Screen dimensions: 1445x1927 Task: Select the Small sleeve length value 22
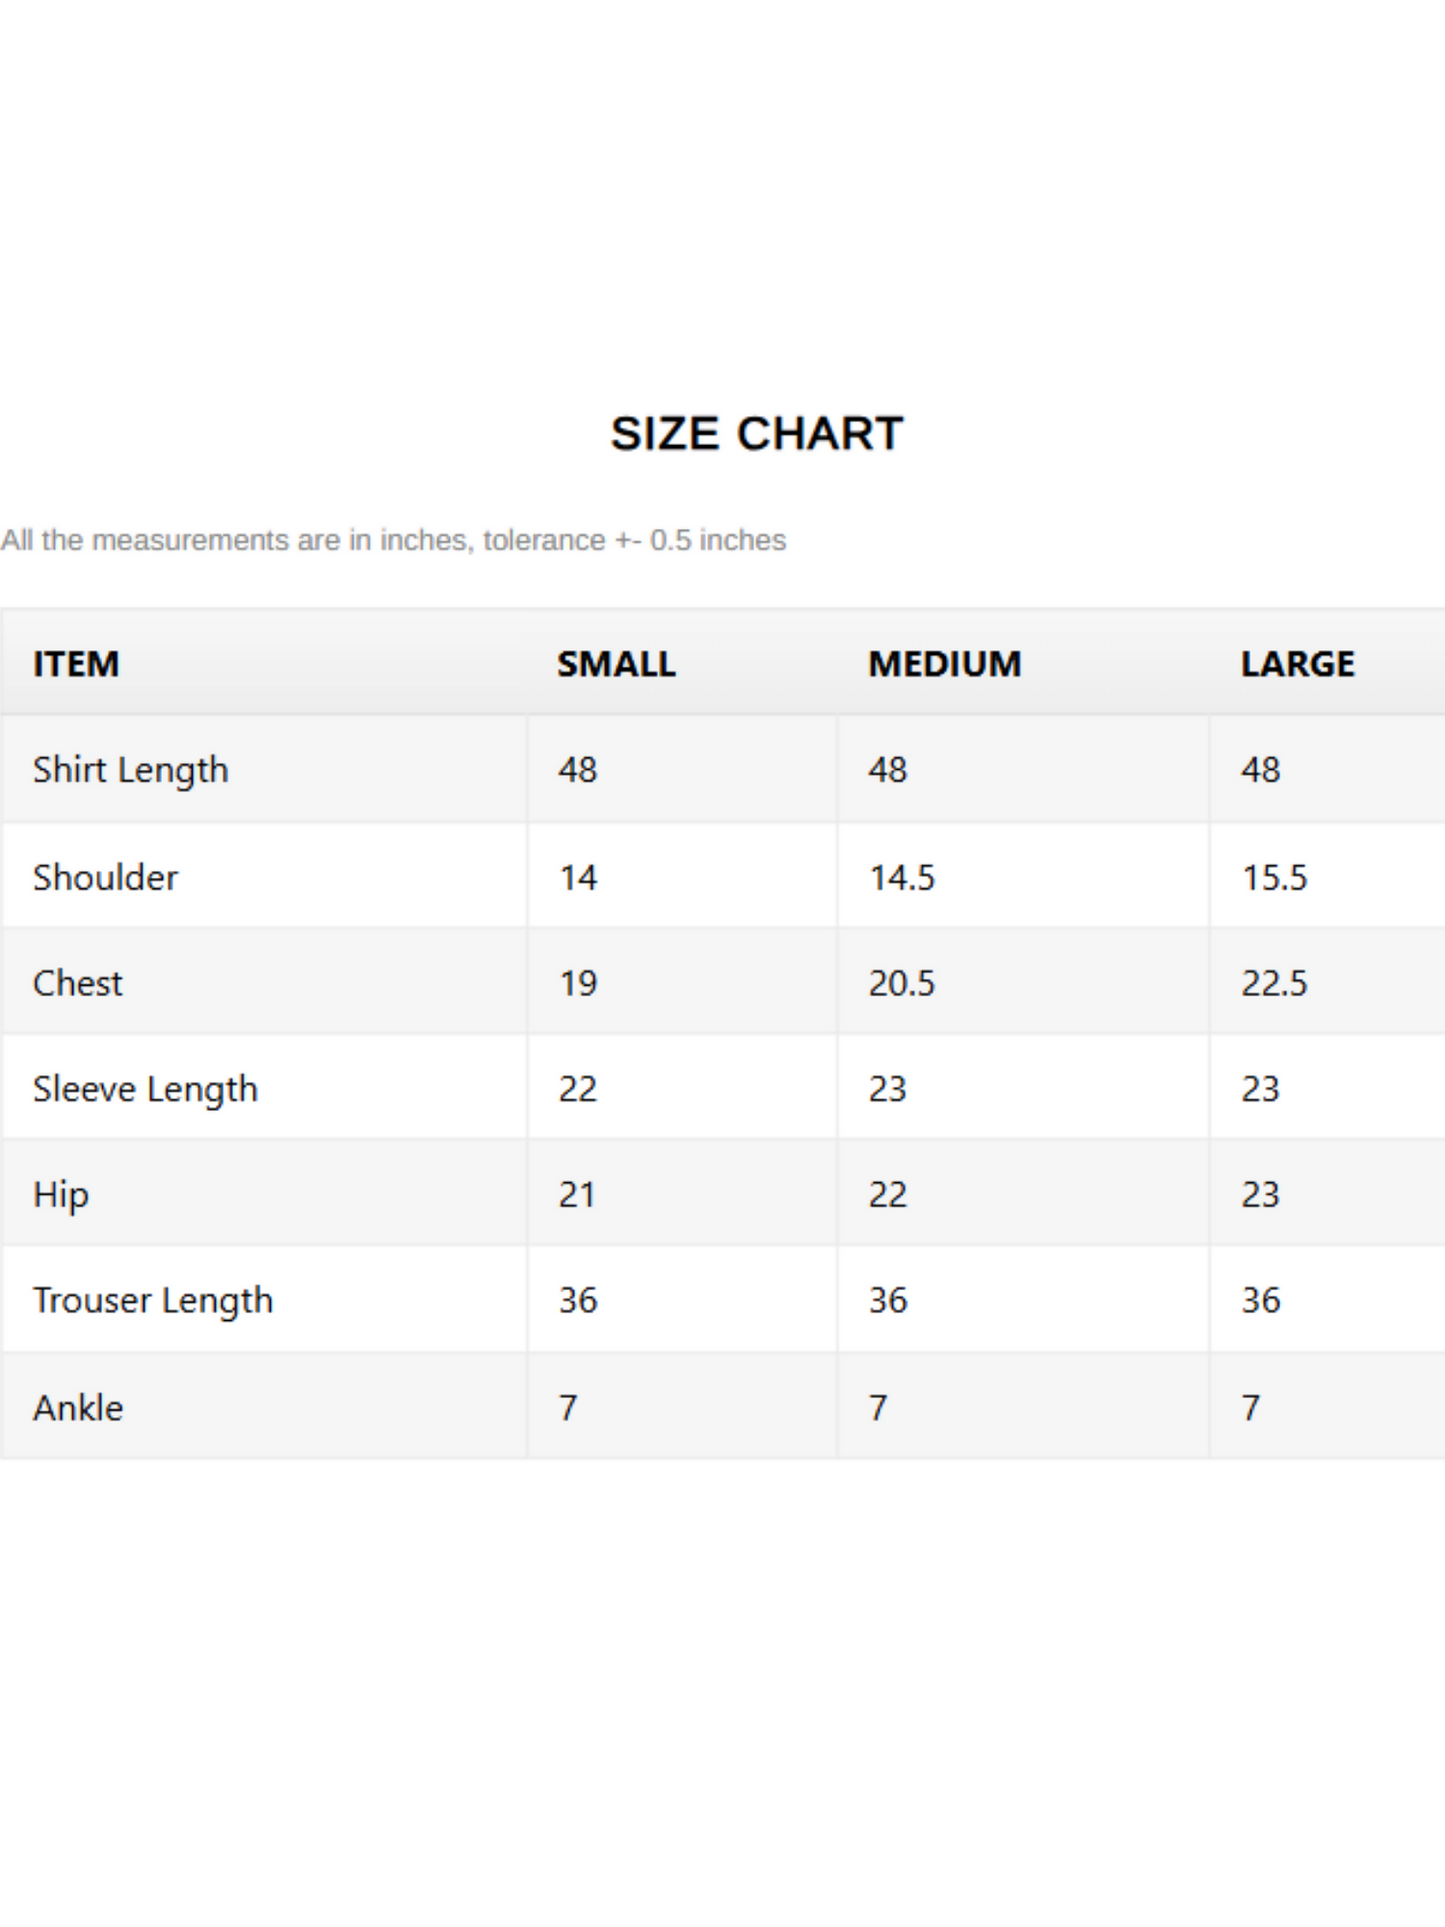coord(578,1089)
